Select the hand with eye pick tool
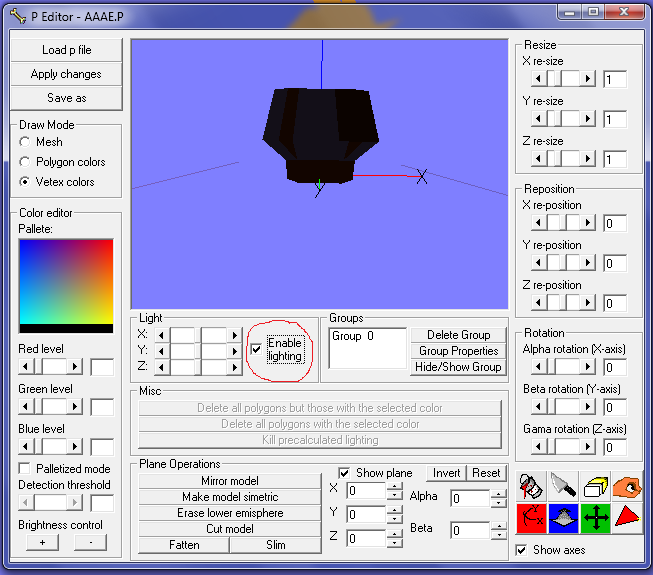Viewport: 653px width, 575px height. coord(627,486)
